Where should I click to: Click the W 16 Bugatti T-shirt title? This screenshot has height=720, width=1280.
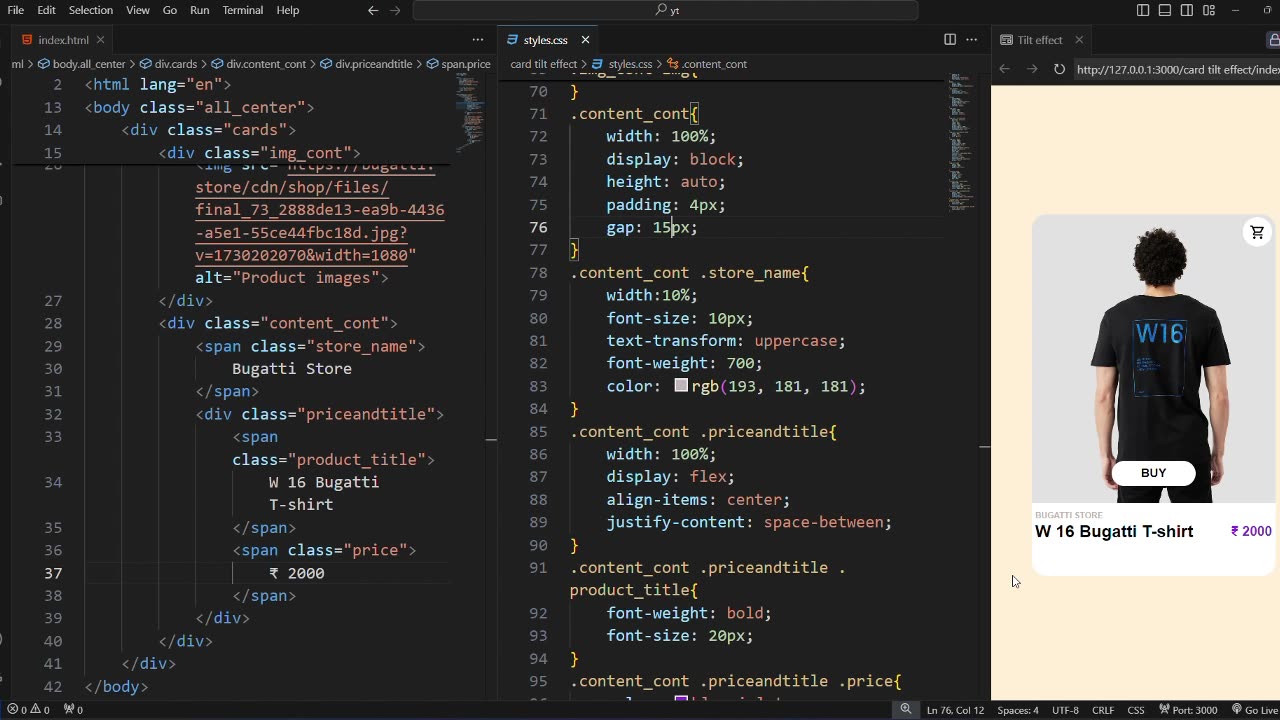click(x=1114, y=531)
